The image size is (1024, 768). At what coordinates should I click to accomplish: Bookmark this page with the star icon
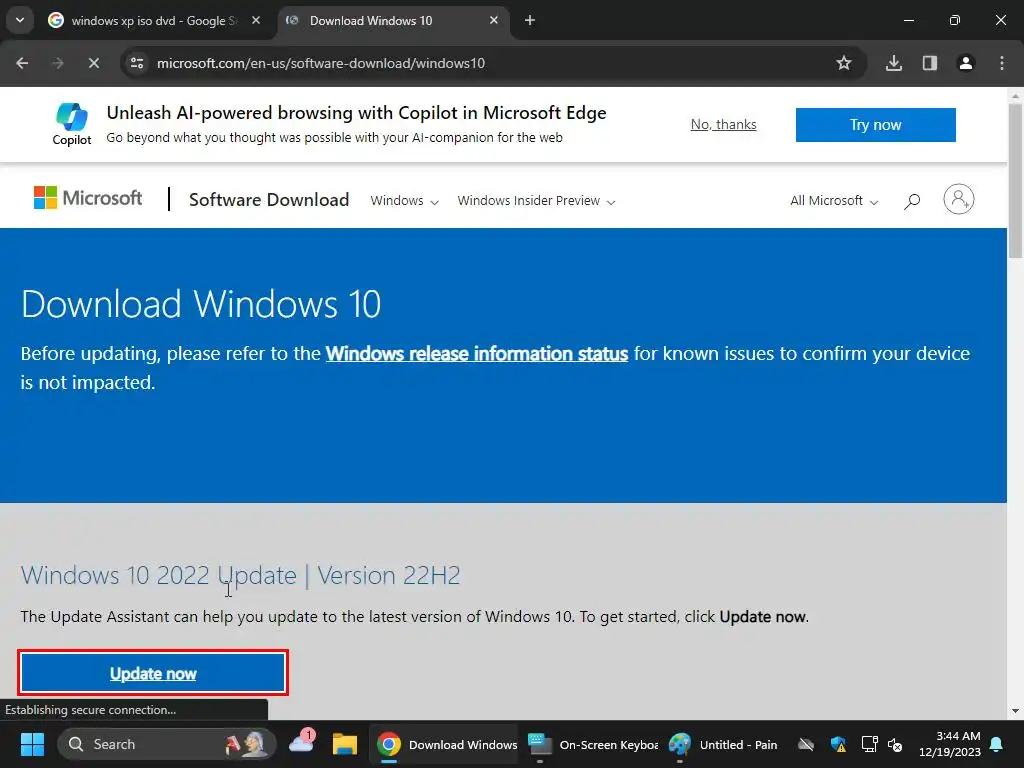click(x=844, y=63)
